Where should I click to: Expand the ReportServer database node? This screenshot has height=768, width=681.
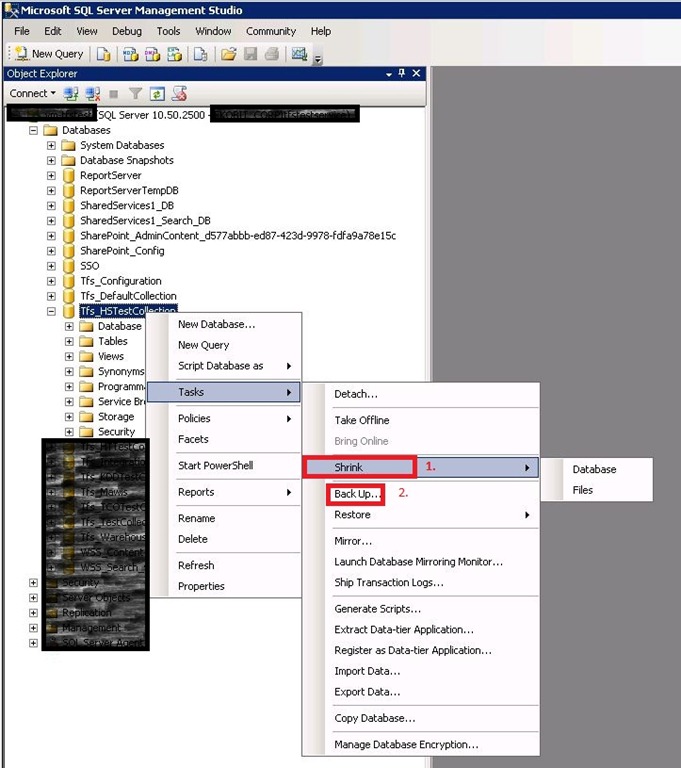click(x=51, y=175)
